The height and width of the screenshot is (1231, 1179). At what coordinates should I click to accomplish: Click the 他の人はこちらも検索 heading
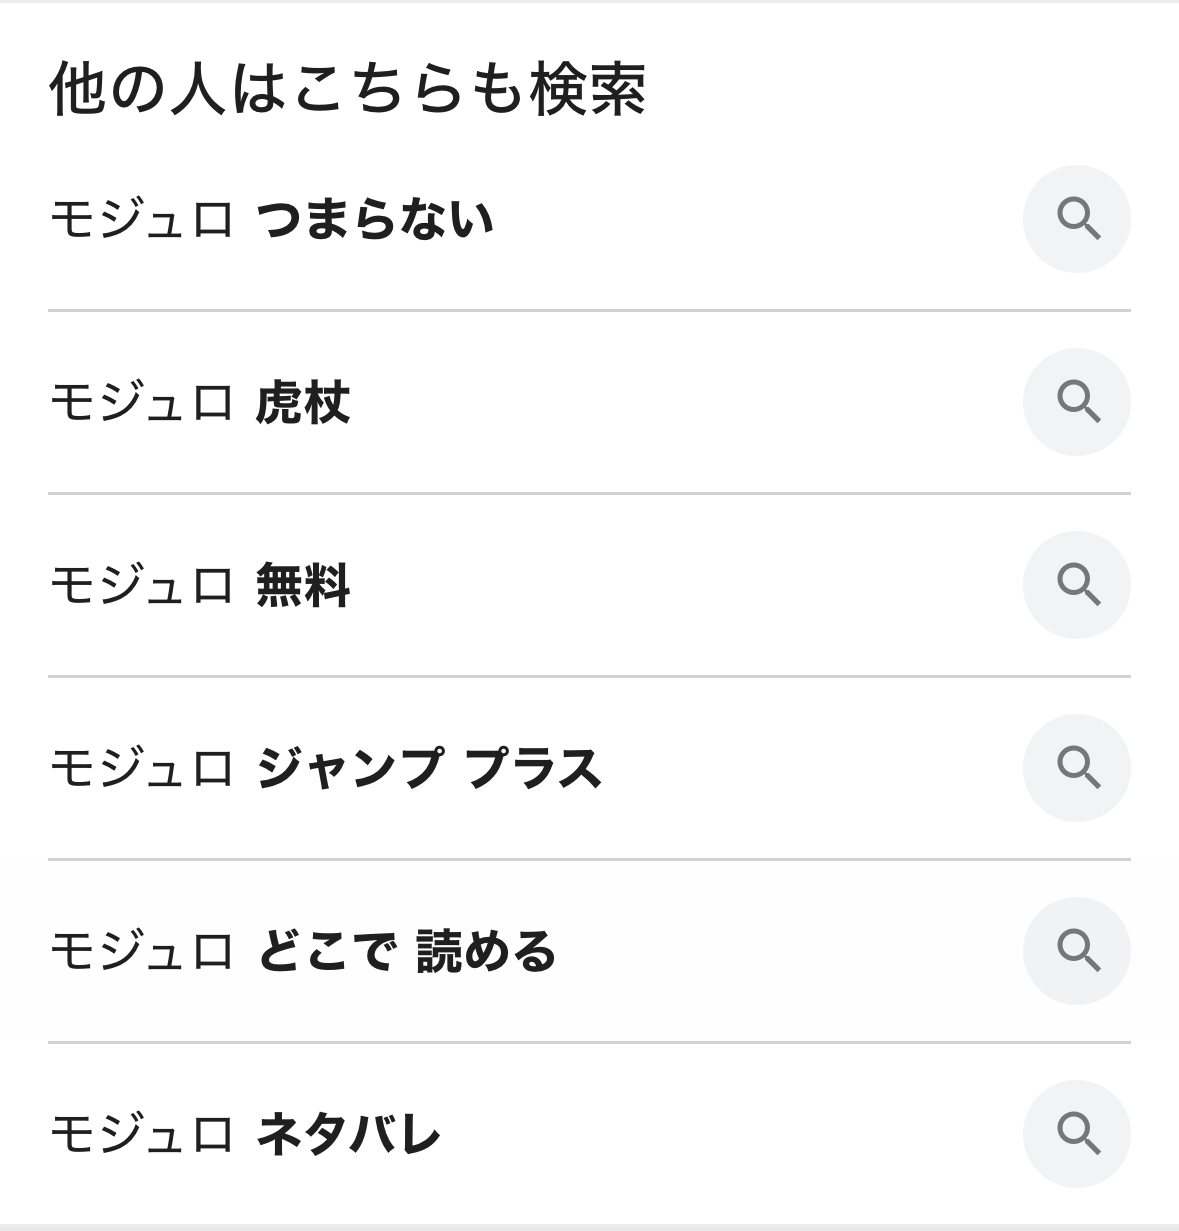(347, 90)
